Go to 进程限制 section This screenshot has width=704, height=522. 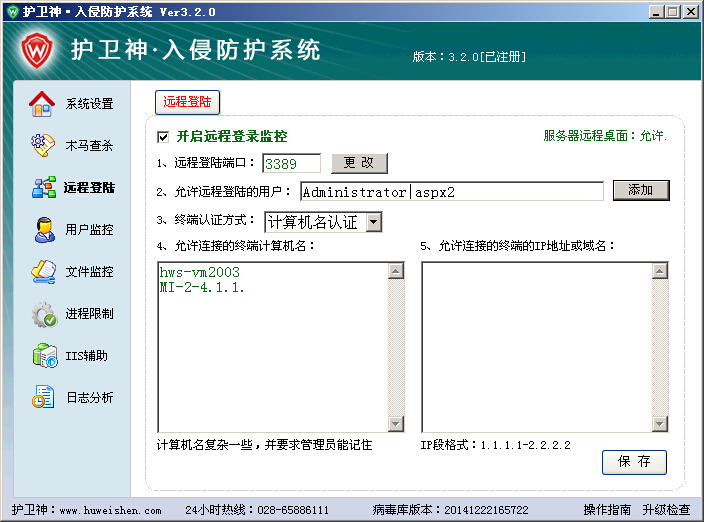(x=89, y=314)
